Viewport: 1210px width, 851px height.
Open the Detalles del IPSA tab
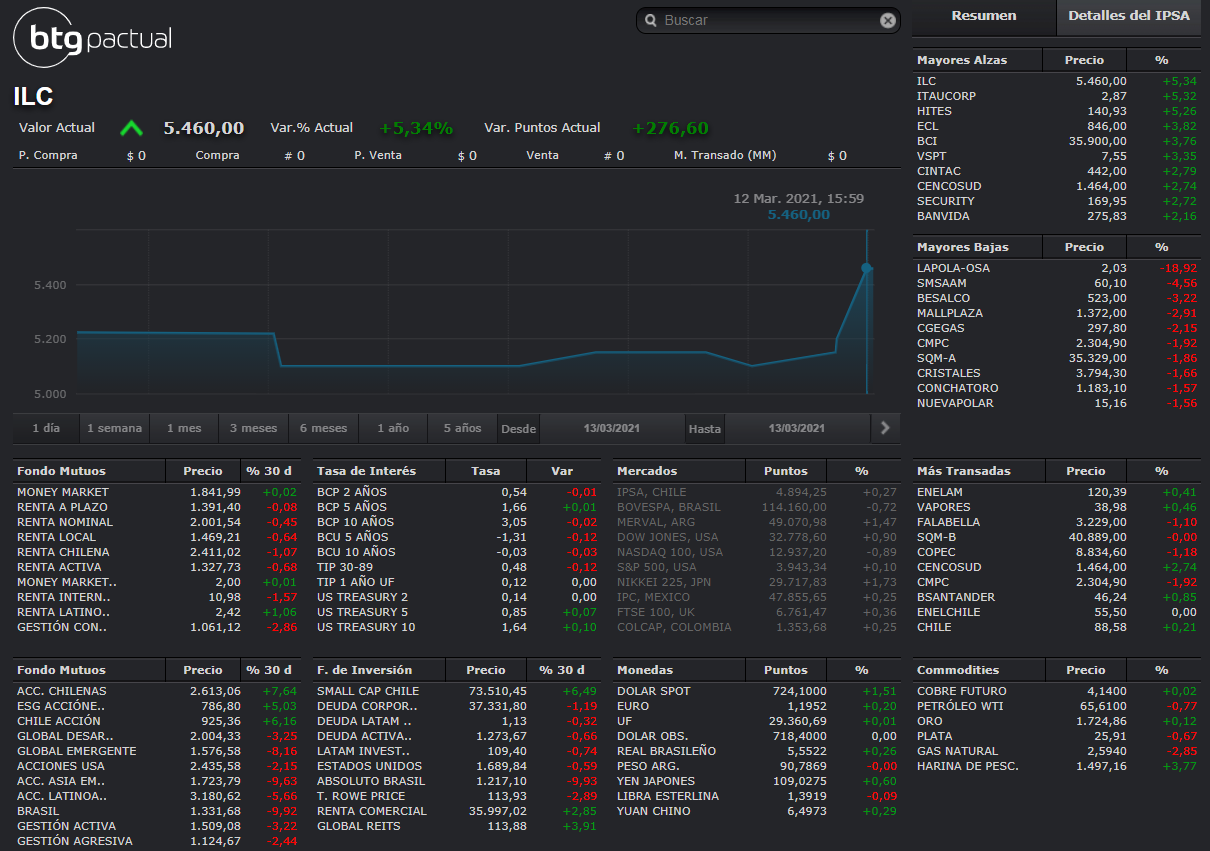pos(1128,16)
